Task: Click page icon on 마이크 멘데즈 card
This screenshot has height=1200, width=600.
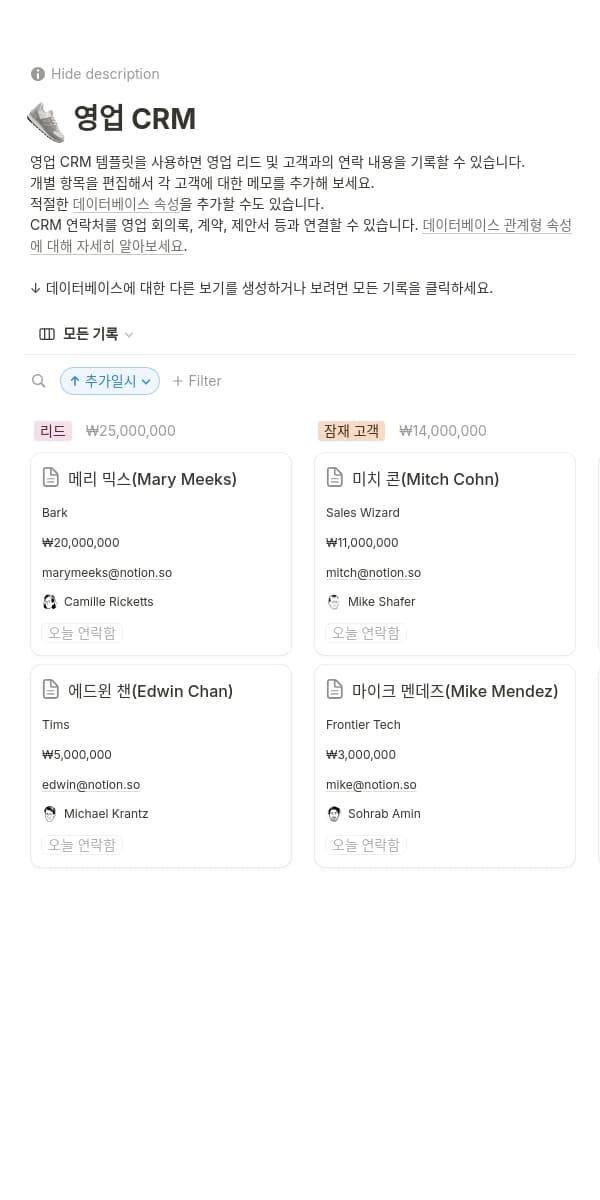Action: point(335,690)
